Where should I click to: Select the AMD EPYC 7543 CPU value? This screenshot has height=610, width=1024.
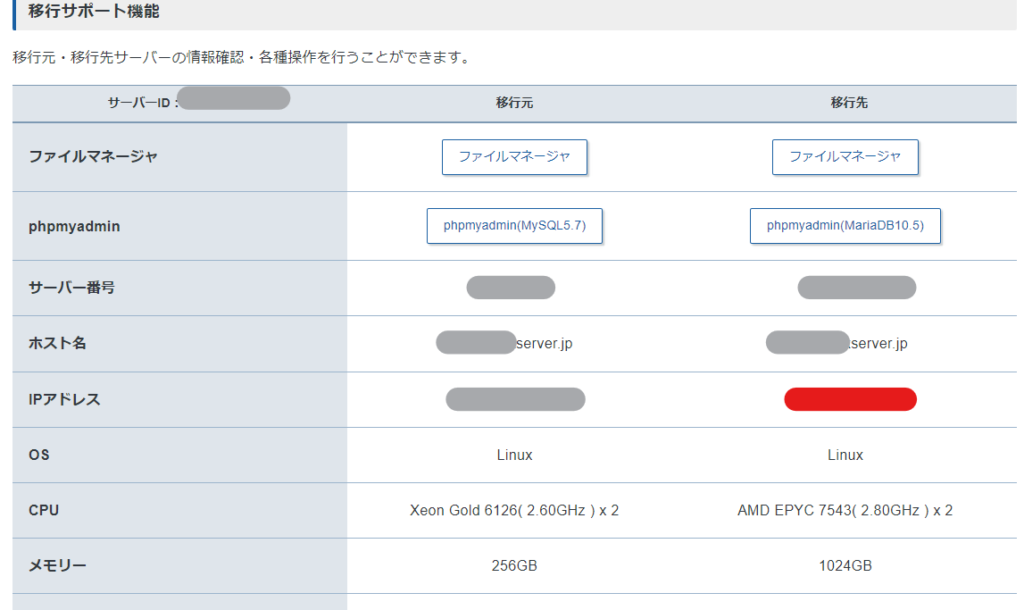[845, 510]
